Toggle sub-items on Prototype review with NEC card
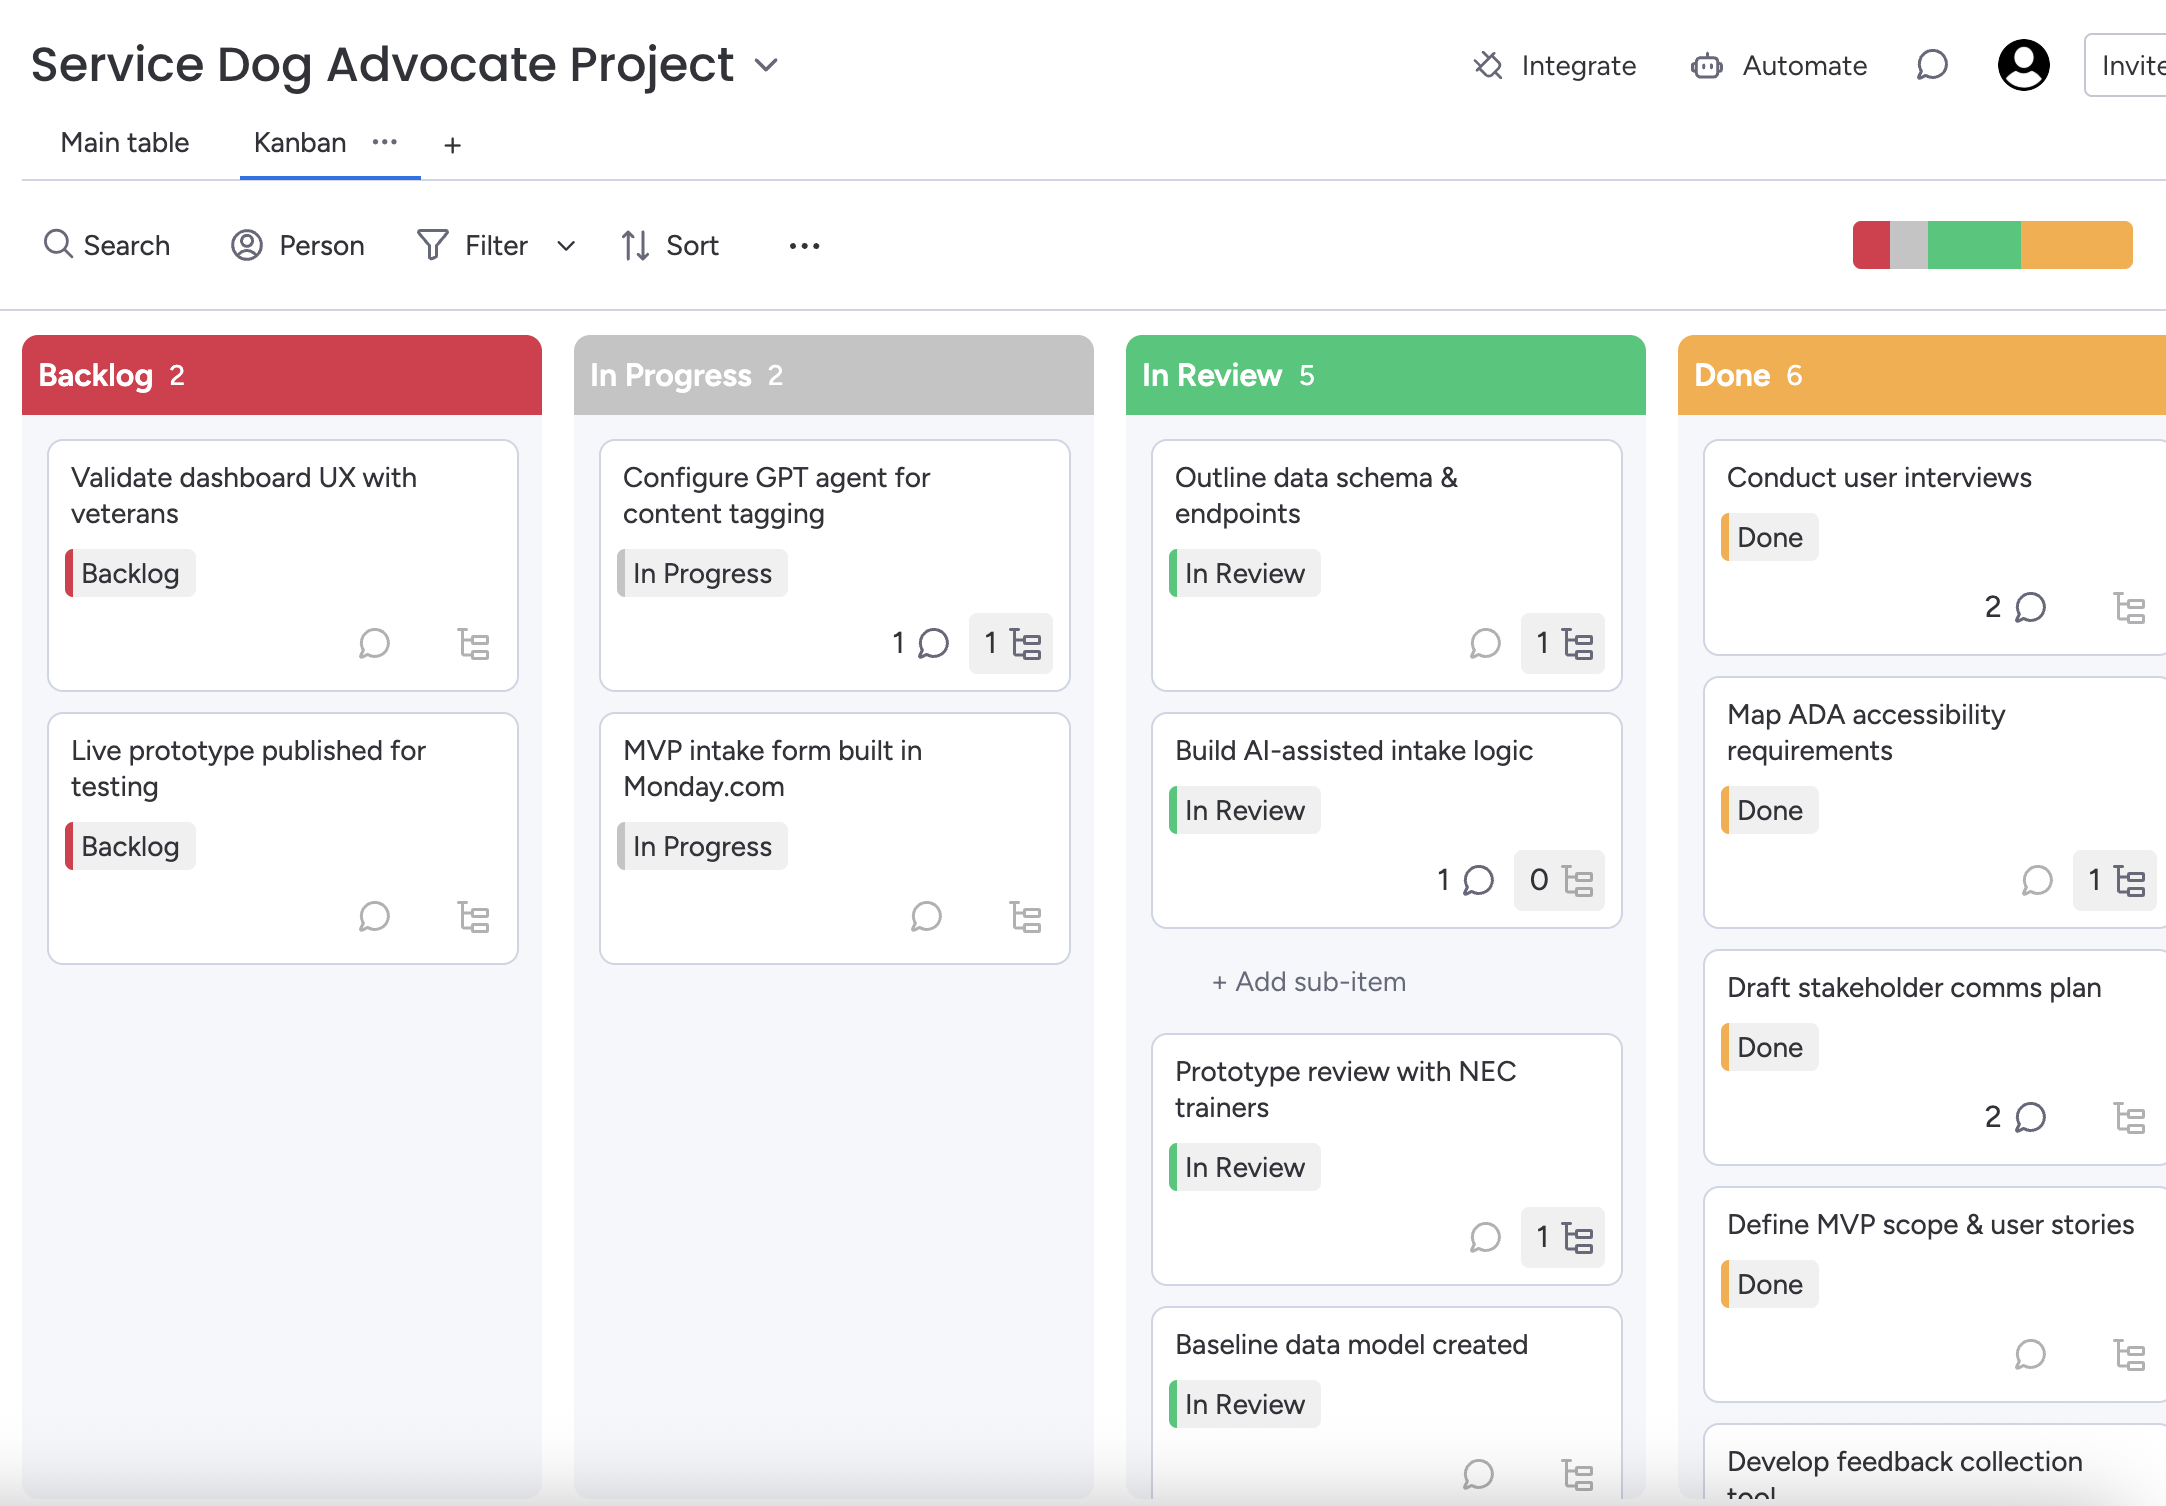 pos(1564,1237)
